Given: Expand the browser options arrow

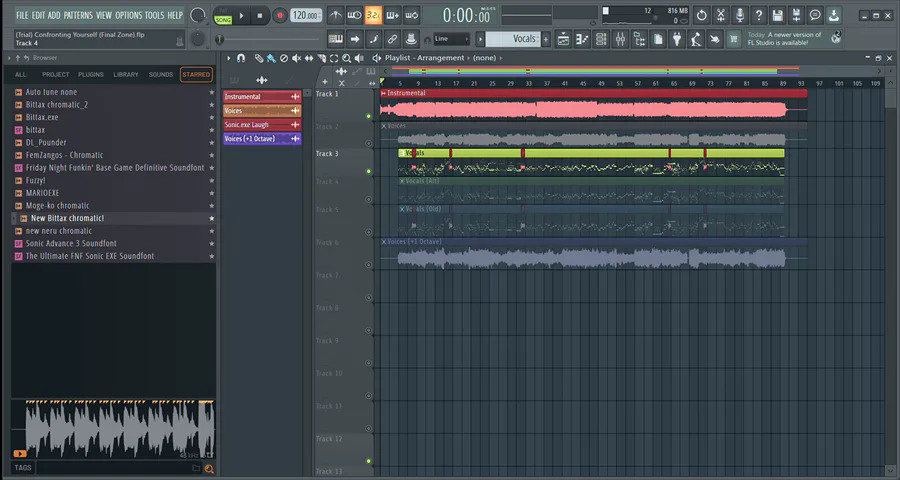Looking at the screenshot, I should [x=9, y=58].
